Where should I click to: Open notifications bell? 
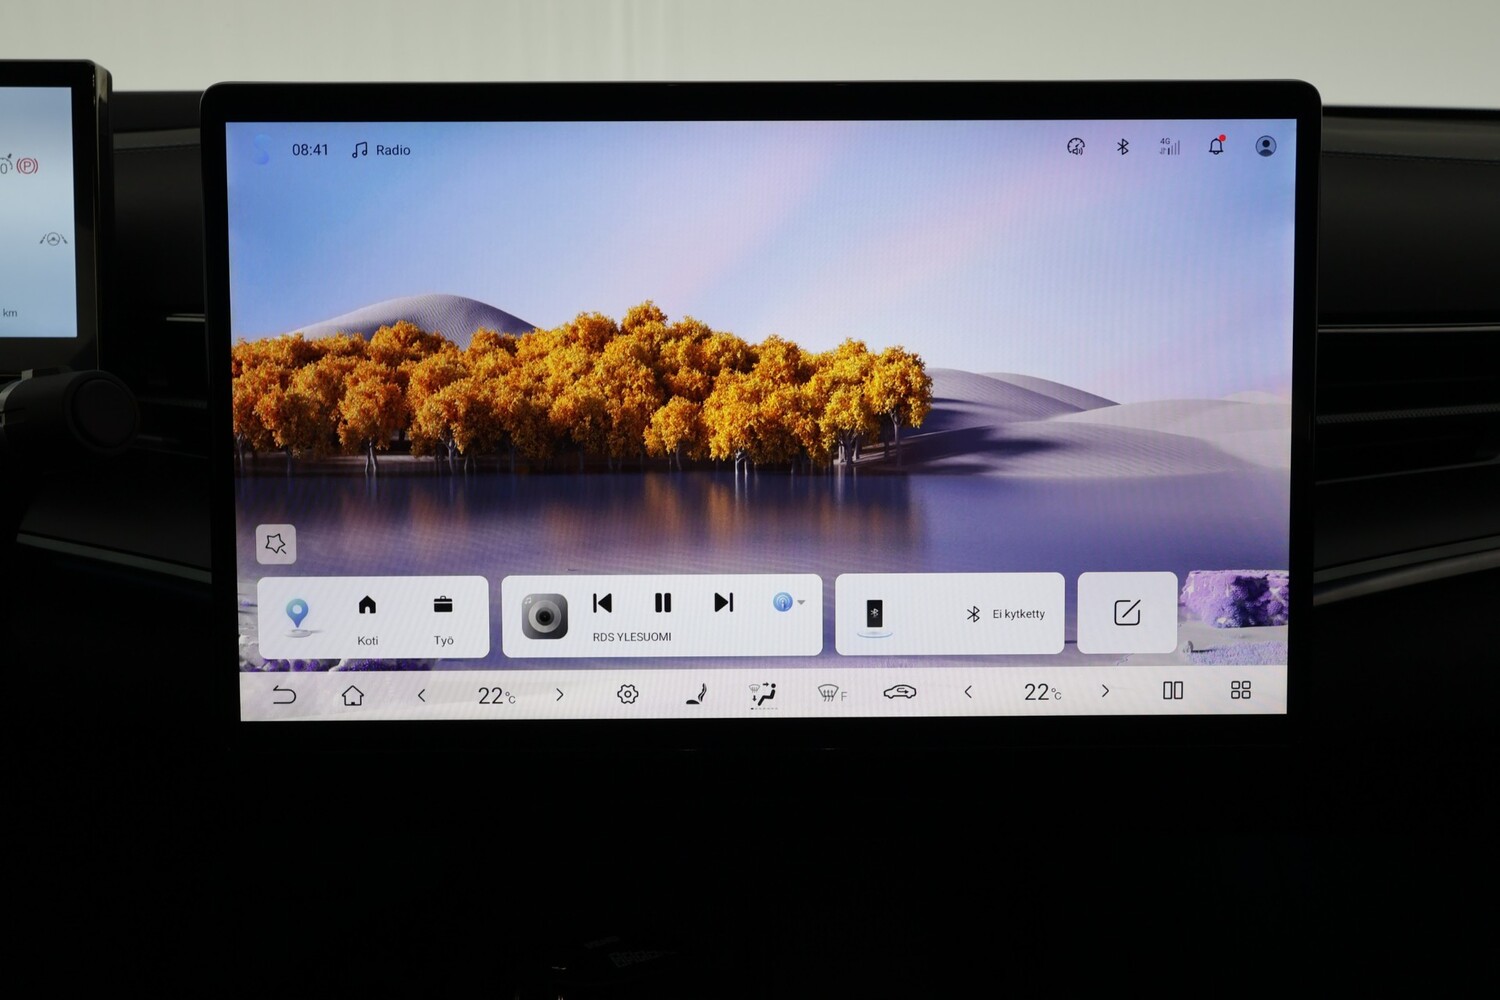pyautogui.click(x=1216, y=146)
